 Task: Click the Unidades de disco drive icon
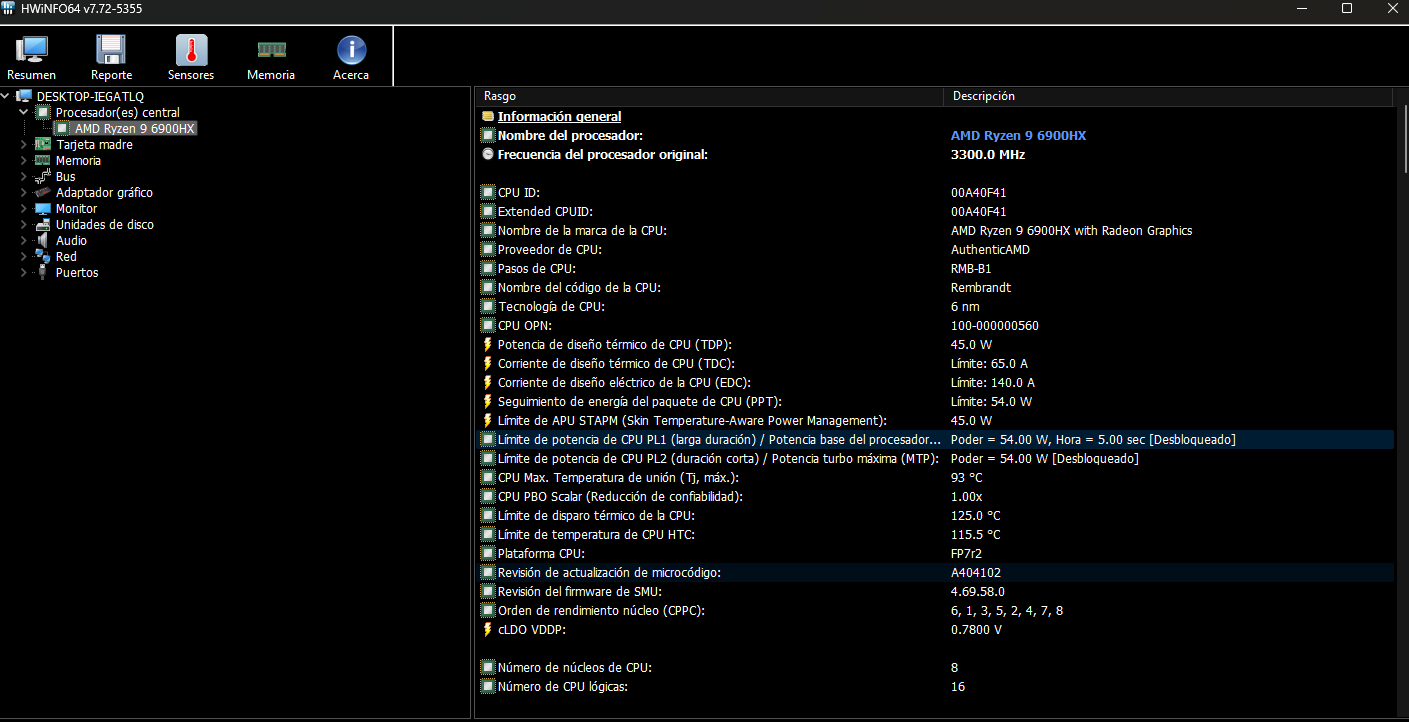point(42,224)
